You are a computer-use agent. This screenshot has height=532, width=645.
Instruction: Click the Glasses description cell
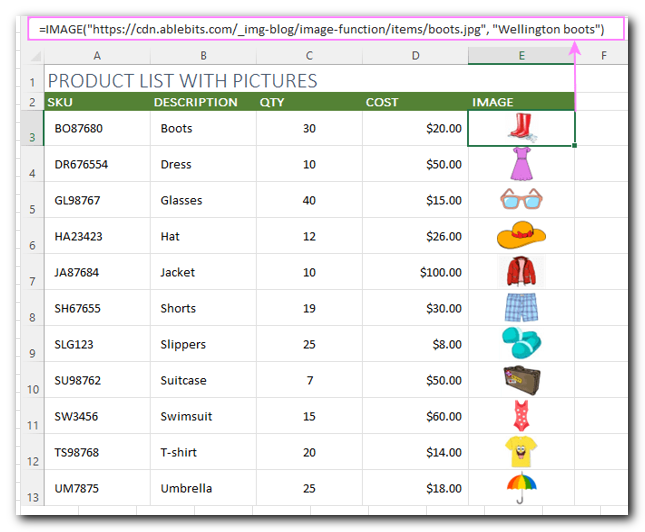pyautogui.click(x=203, y=200)
